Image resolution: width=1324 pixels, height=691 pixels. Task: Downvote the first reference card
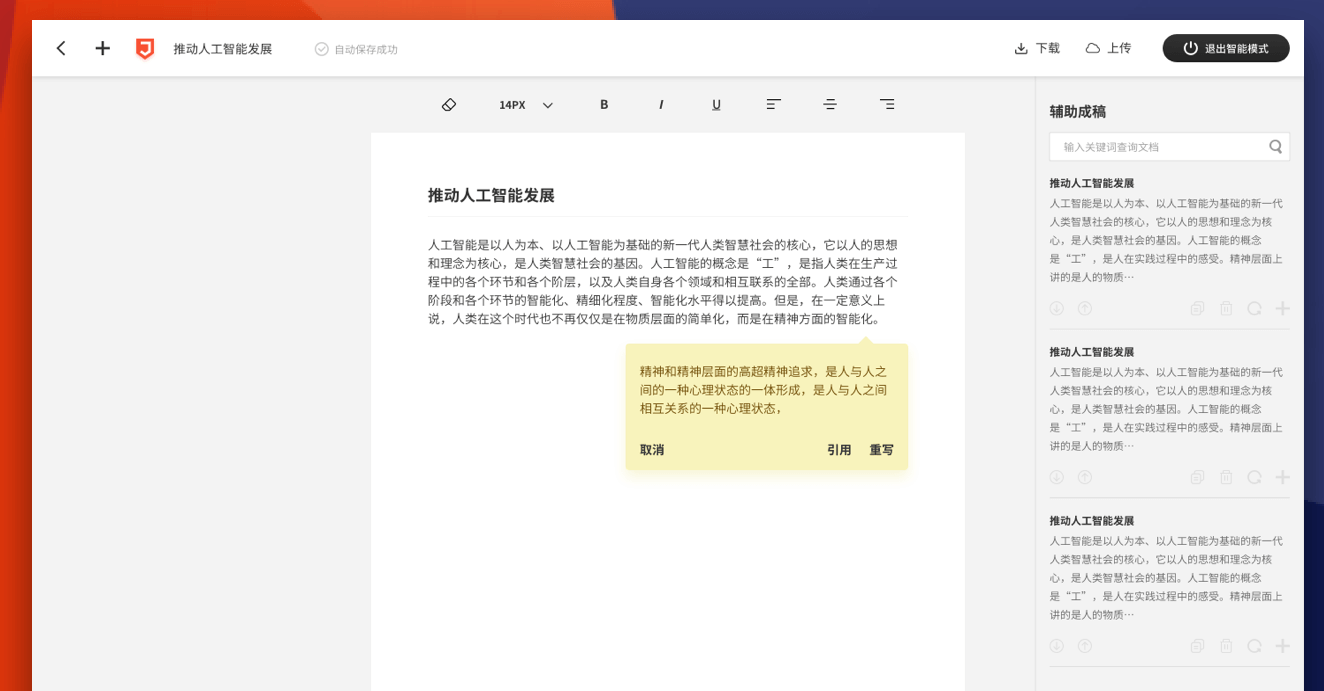coord(1056,308)
